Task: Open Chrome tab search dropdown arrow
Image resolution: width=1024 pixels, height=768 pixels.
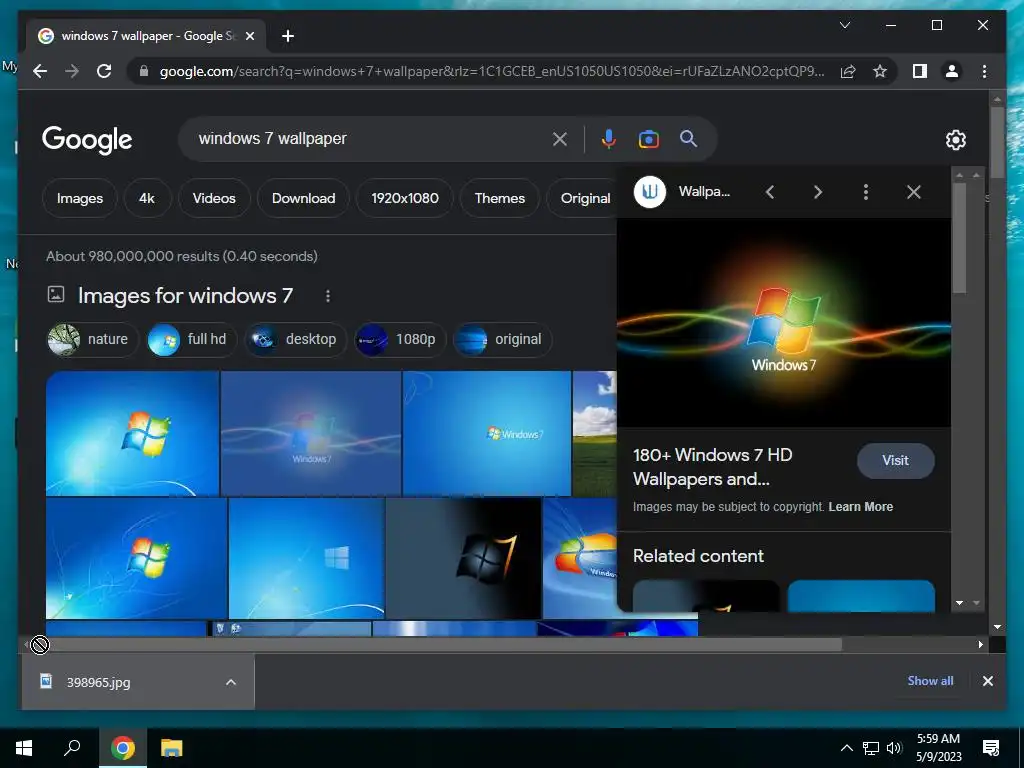Action: tap(844, 25)
